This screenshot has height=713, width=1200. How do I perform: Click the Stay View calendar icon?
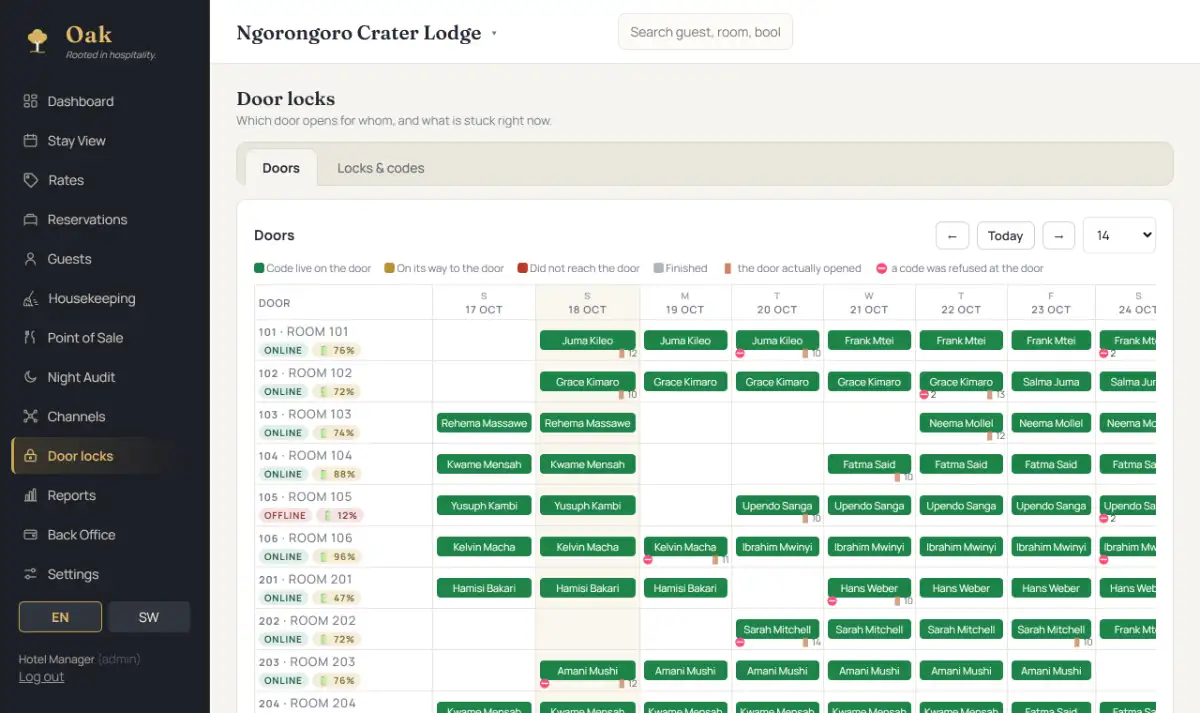point(30,141)
